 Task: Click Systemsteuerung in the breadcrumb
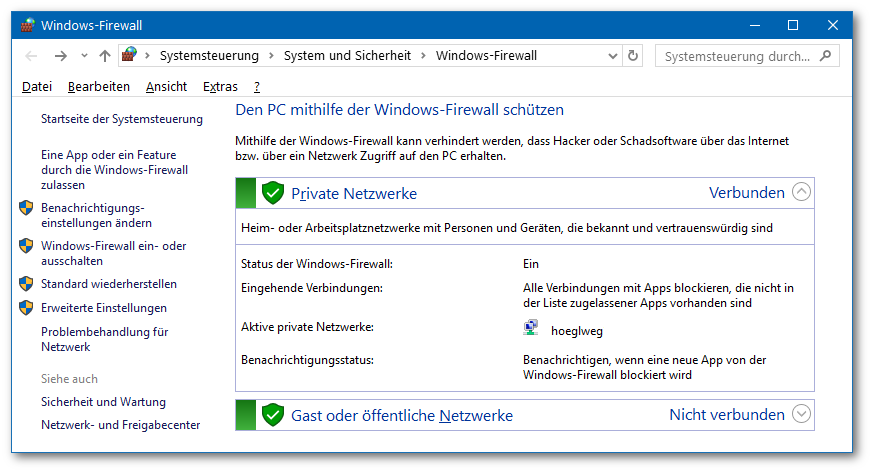tap(209, 56)
